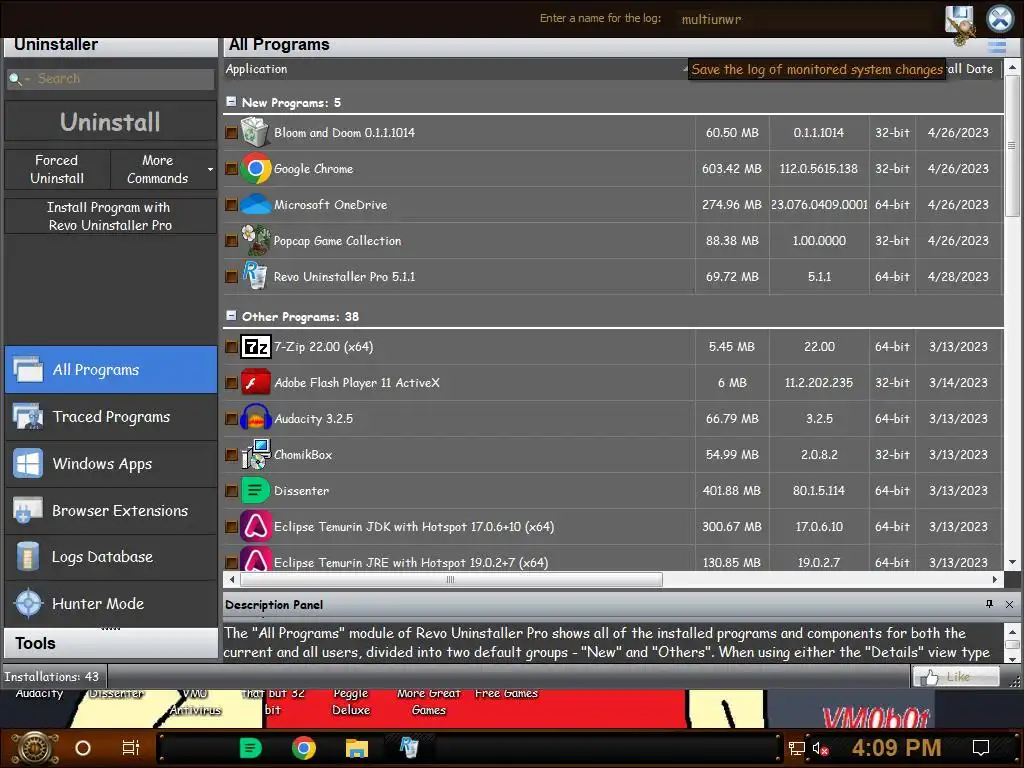Expand the Tools section header
This screenshot has height=768, width=1024.
[x=111, y=643]
